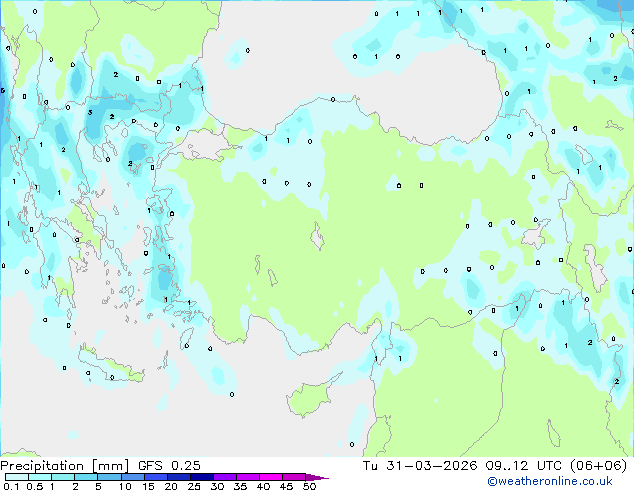Click the '50' legend scale value
This screenshot has height=490, width=634.
[310, 486]
